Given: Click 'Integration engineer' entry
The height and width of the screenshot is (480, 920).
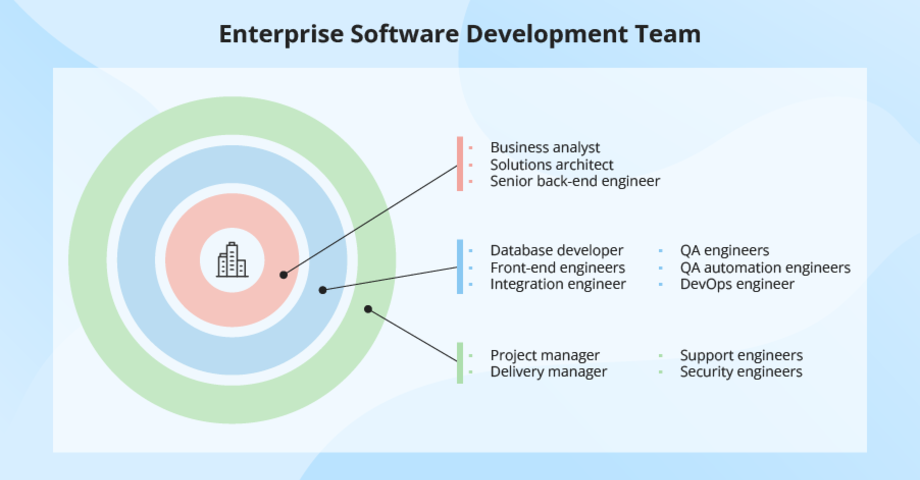Looking at the screenshot, I should coord(558,284).
